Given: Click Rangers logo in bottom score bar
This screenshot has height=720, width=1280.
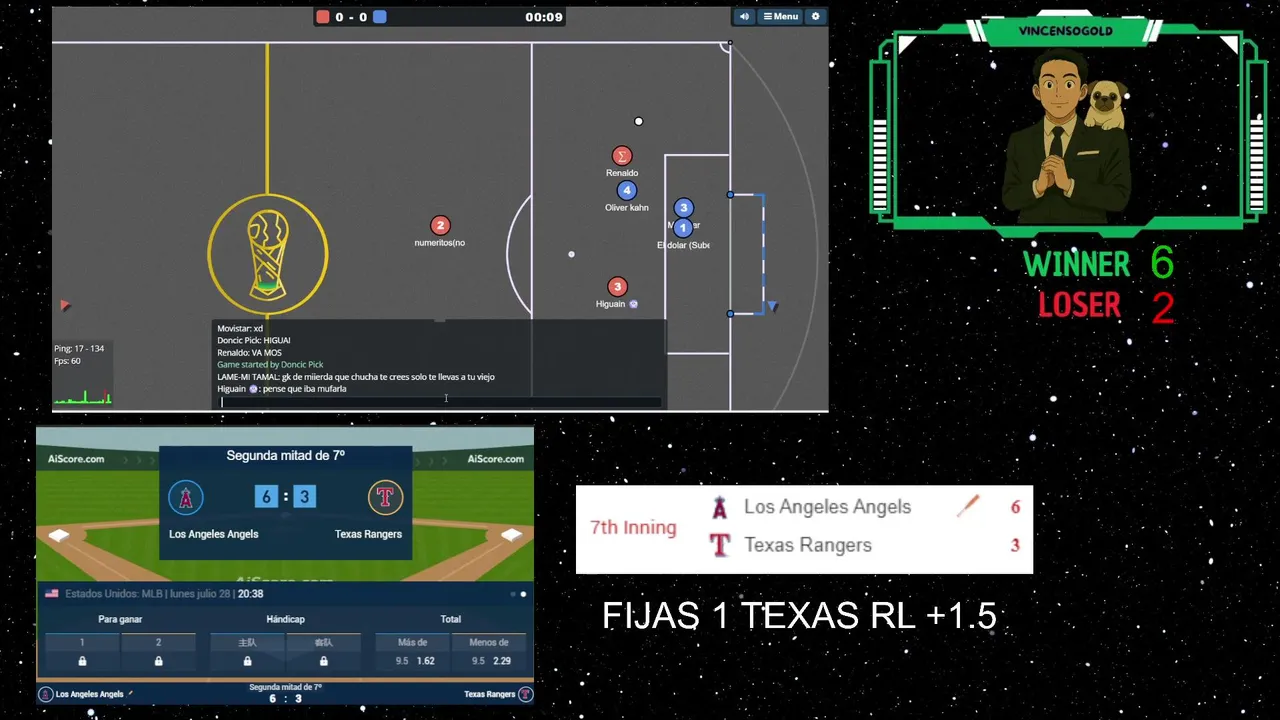Looking at the screenshot, I should click(x=525, y=694).
